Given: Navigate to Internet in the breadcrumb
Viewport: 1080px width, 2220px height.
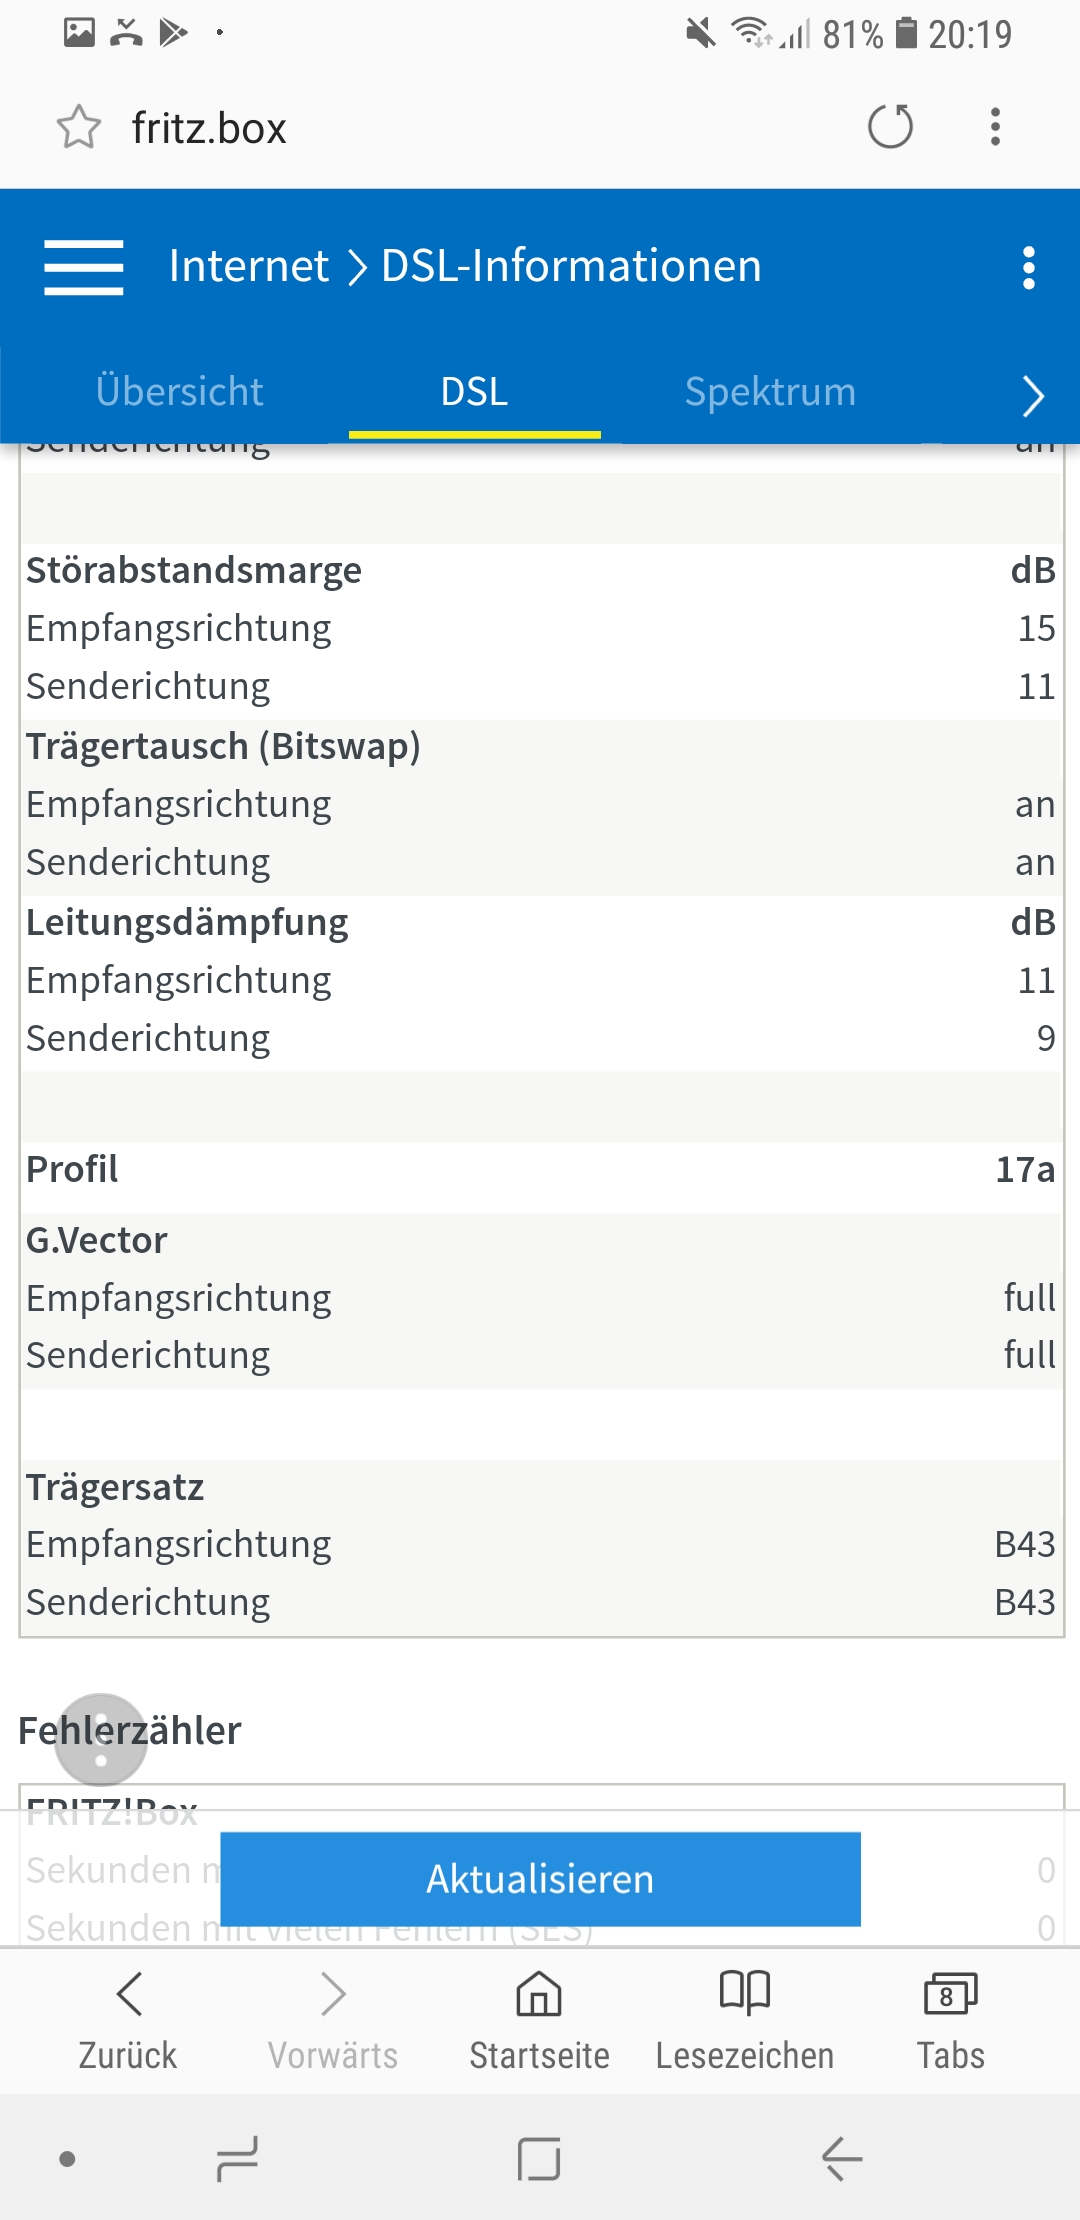Looking at the screenshot, I should point(249,266).
